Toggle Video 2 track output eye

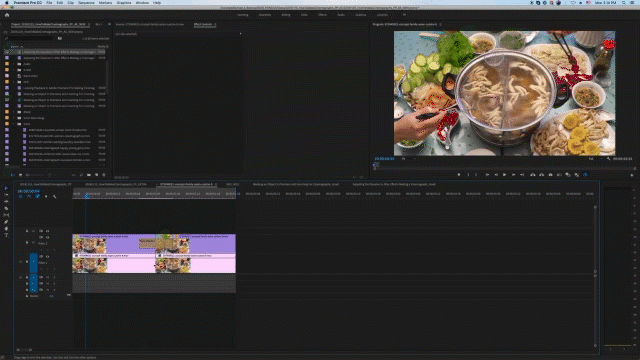pos(48,237)
